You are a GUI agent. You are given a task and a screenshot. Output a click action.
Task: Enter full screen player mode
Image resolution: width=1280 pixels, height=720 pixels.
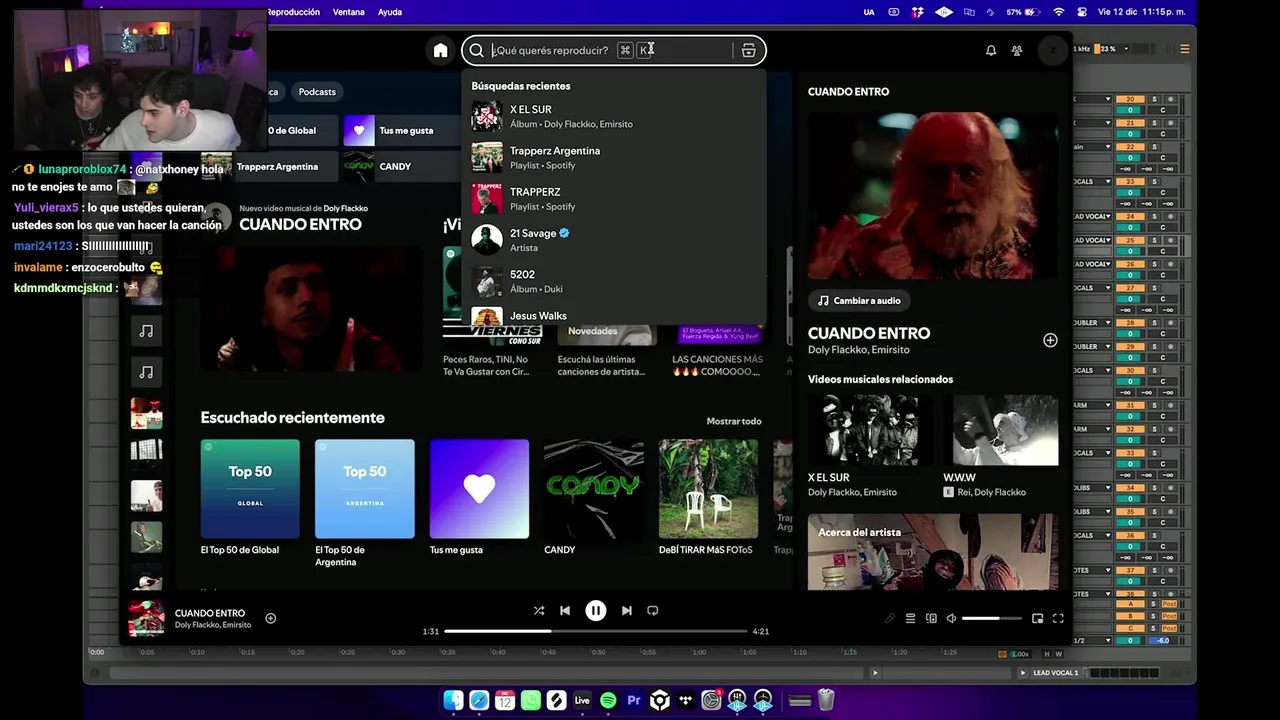[1058, 618]
